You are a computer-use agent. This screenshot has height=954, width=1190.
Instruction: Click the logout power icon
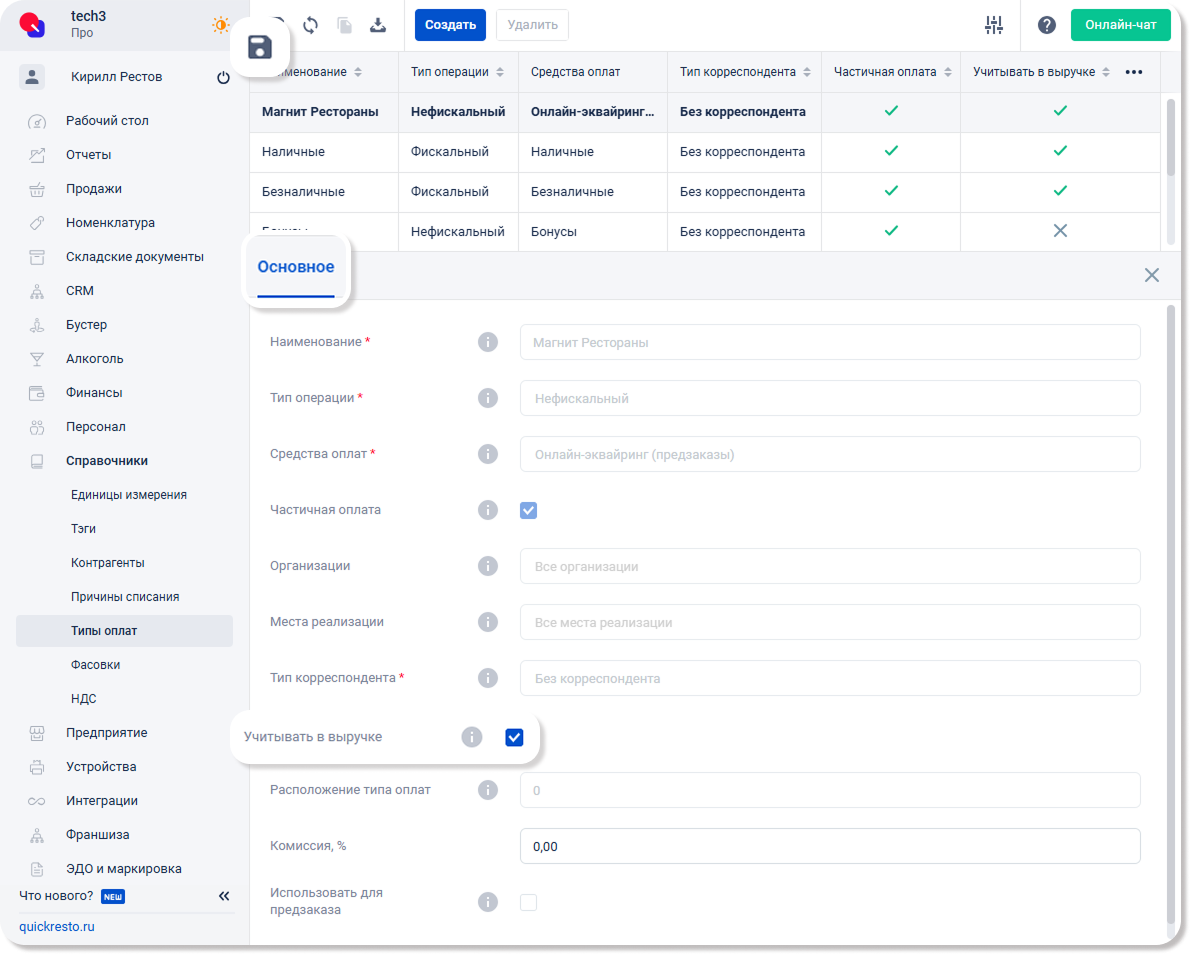(223, 77)
